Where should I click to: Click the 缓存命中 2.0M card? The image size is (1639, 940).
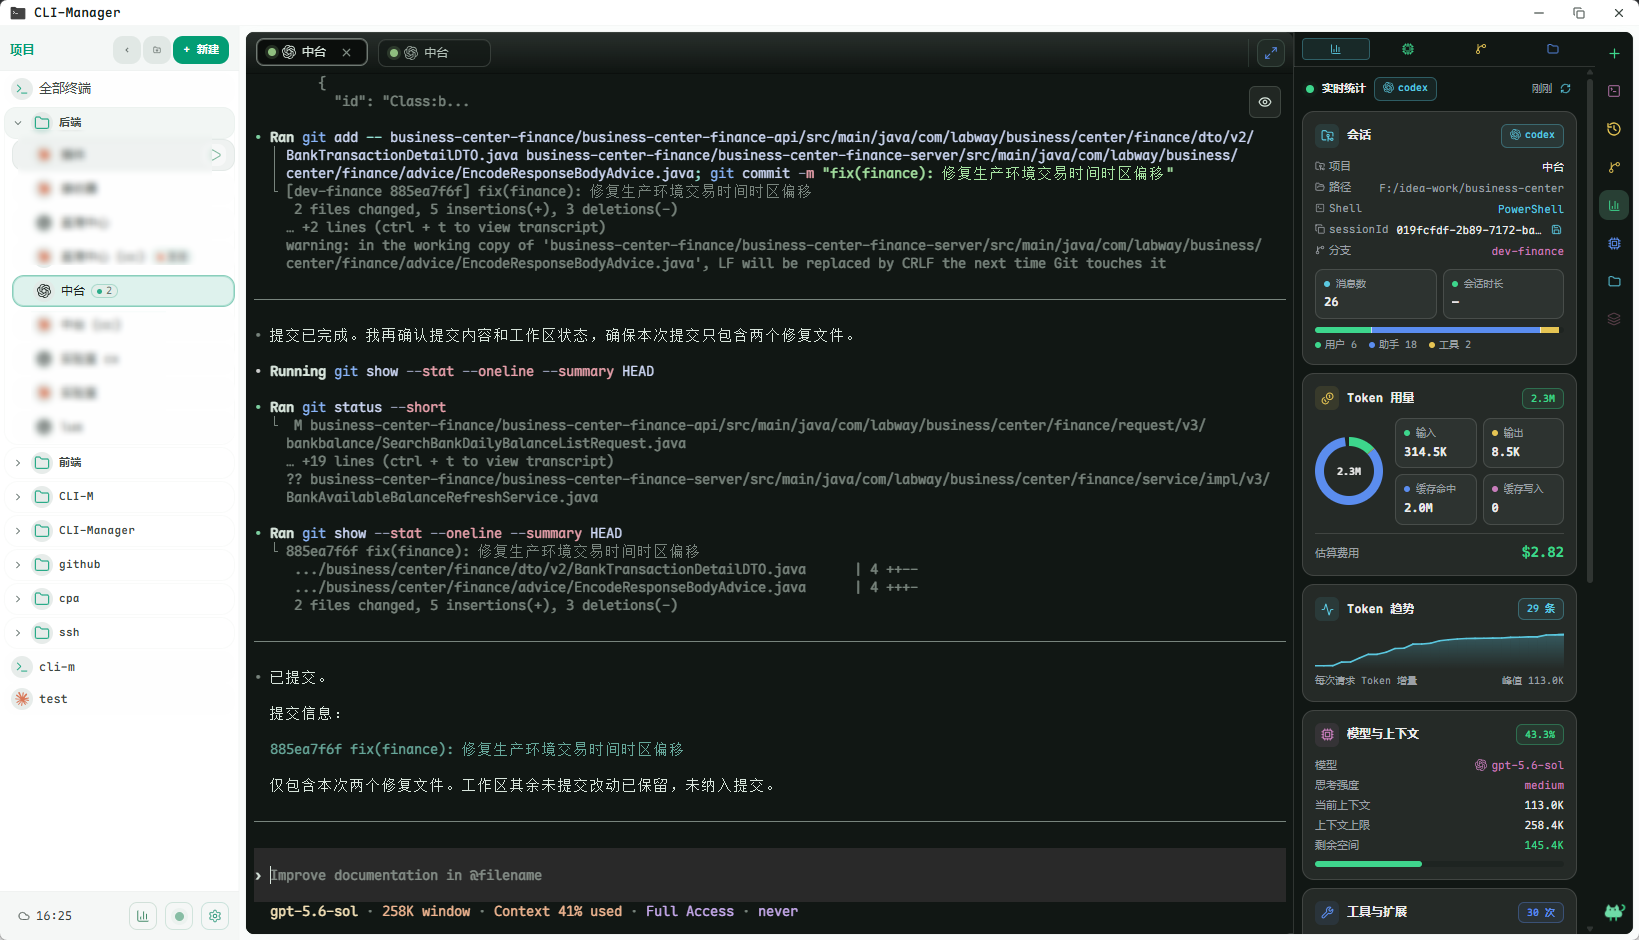tap(1436, 499)
